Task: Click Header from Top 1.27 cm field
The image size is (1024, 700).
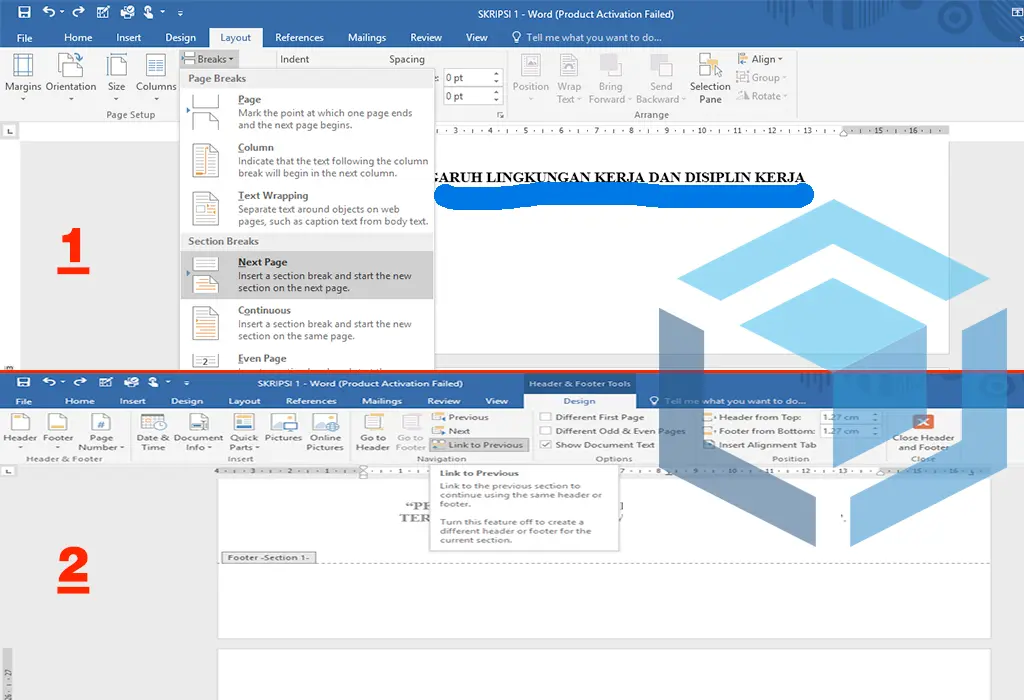Action: pyautogui.click(x=845, y=417)
